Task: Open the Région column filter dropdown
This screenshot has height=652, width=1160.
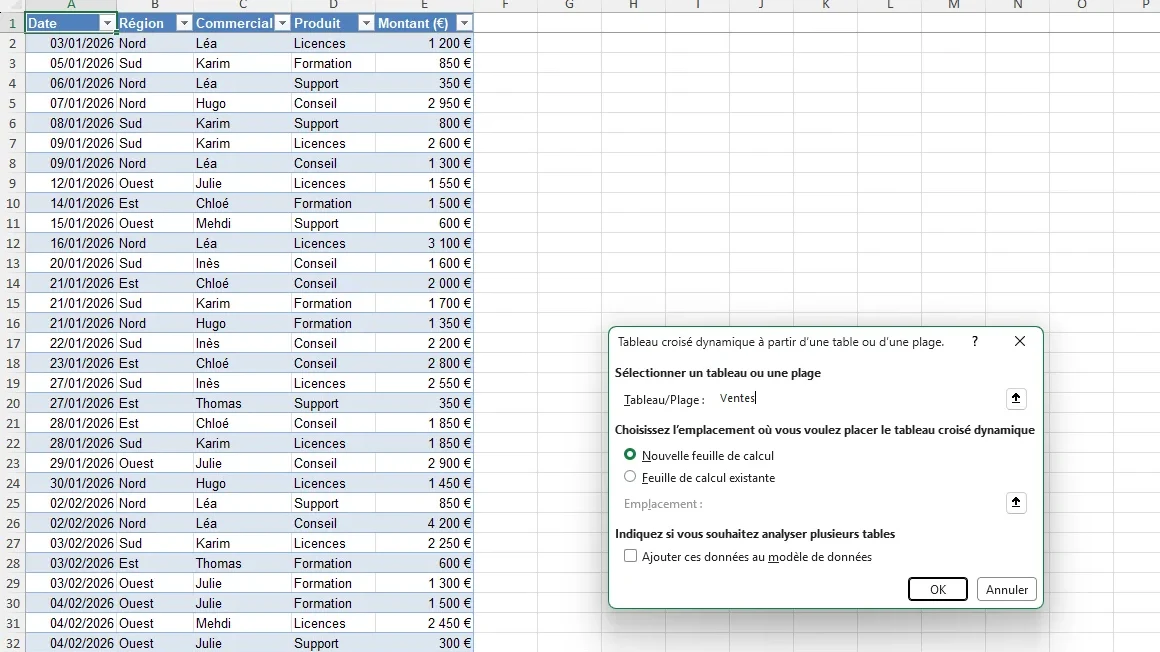Action: coord(183,24)
